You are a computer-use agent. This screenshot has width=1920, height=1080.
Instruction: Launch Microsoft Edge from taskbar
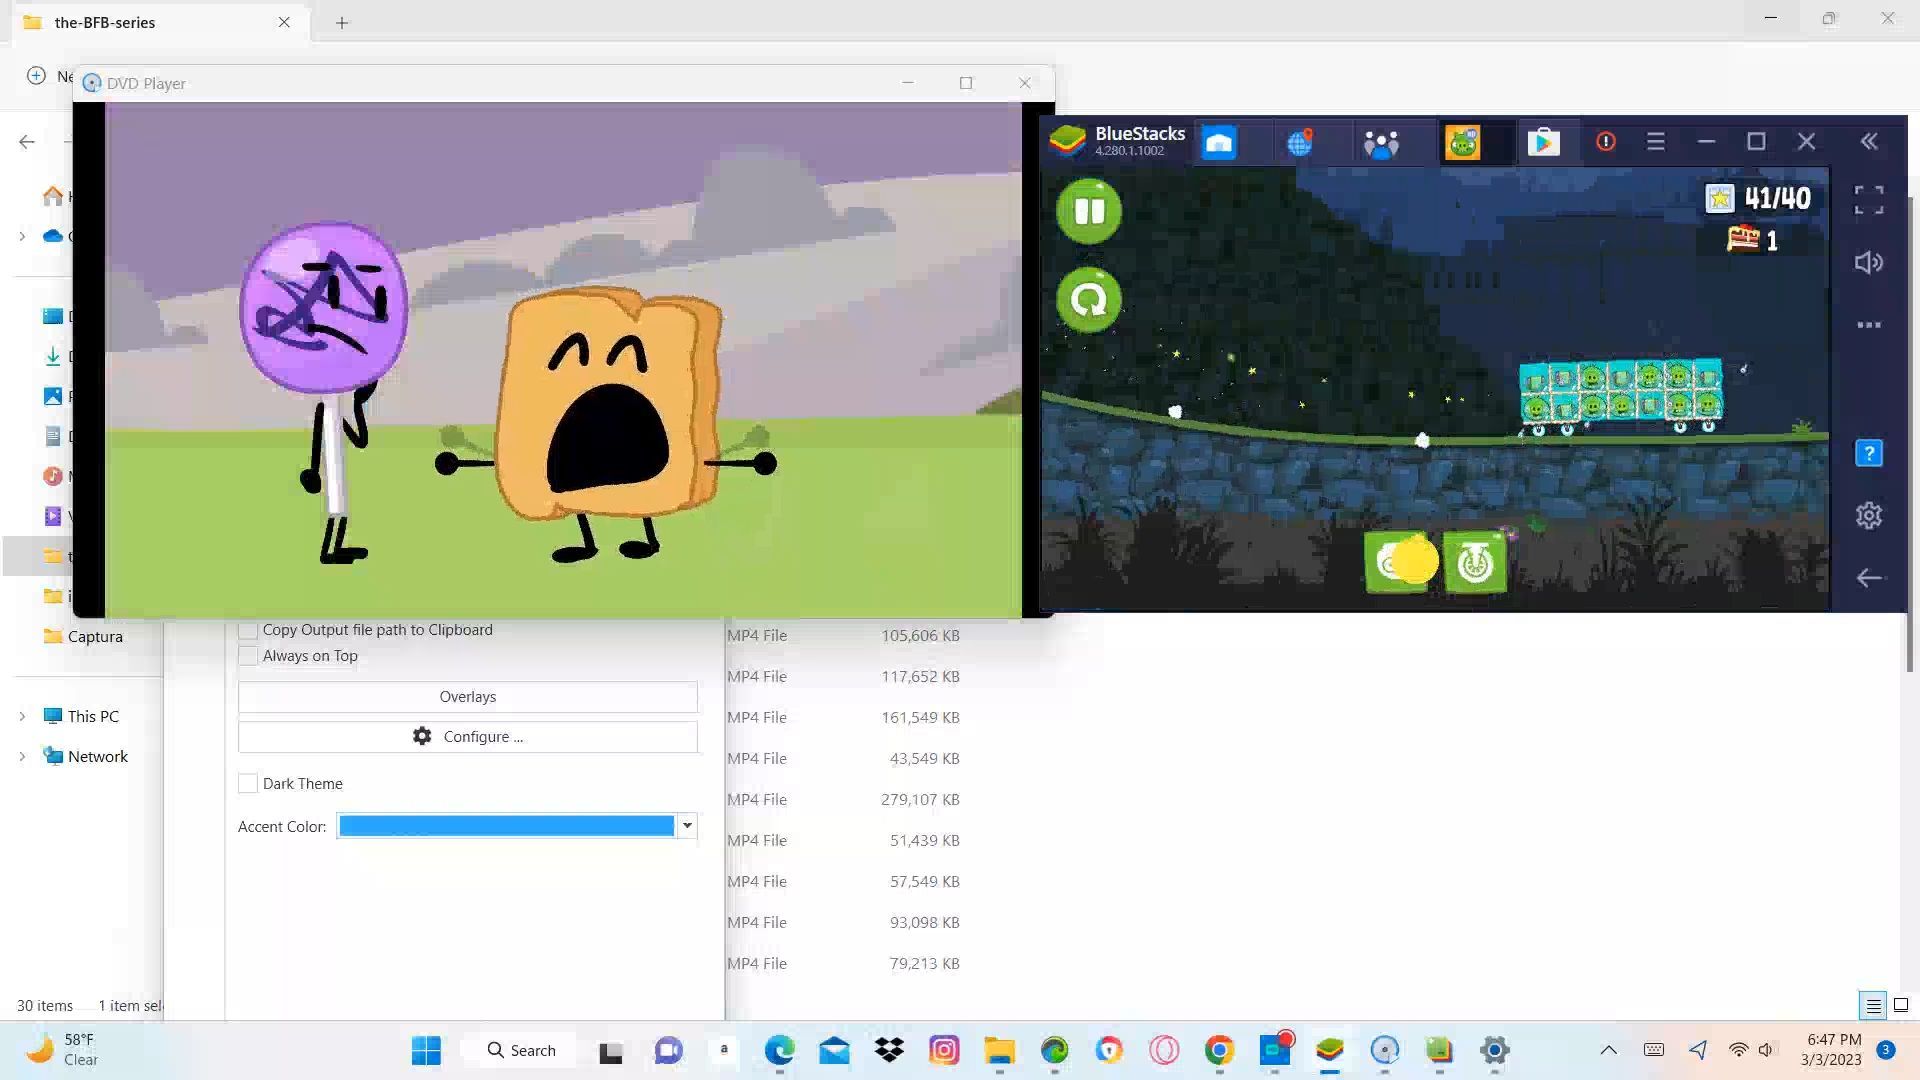[779, 1051]
